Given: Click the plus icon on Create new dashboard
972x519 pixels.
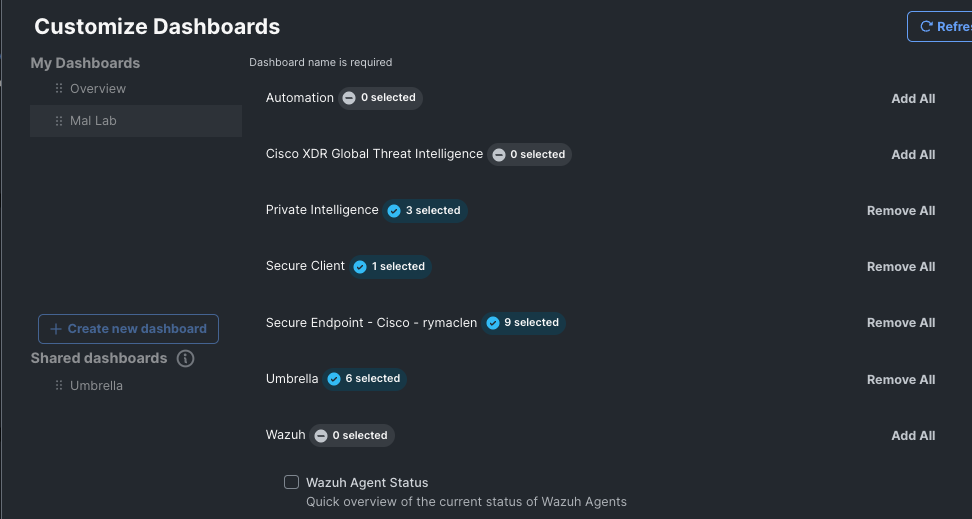Looking at the screenshot, I should tap(56, 329).
